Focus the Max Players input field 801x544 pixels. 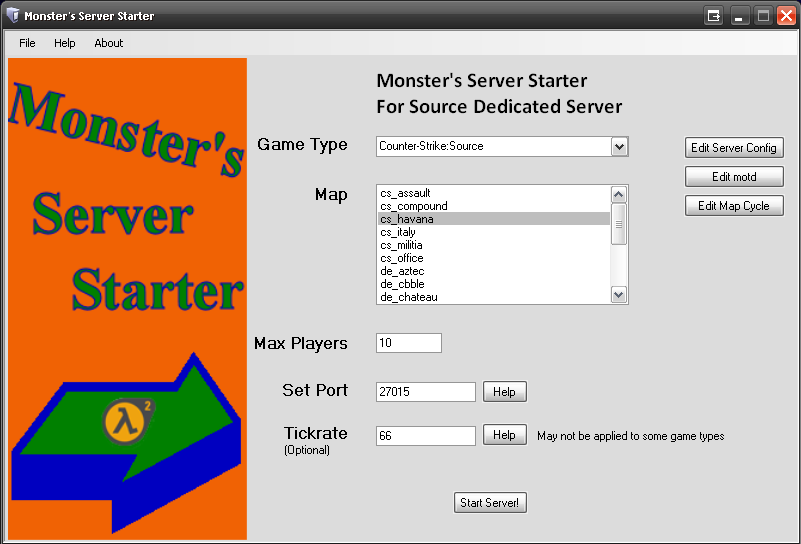click(409, 343)
